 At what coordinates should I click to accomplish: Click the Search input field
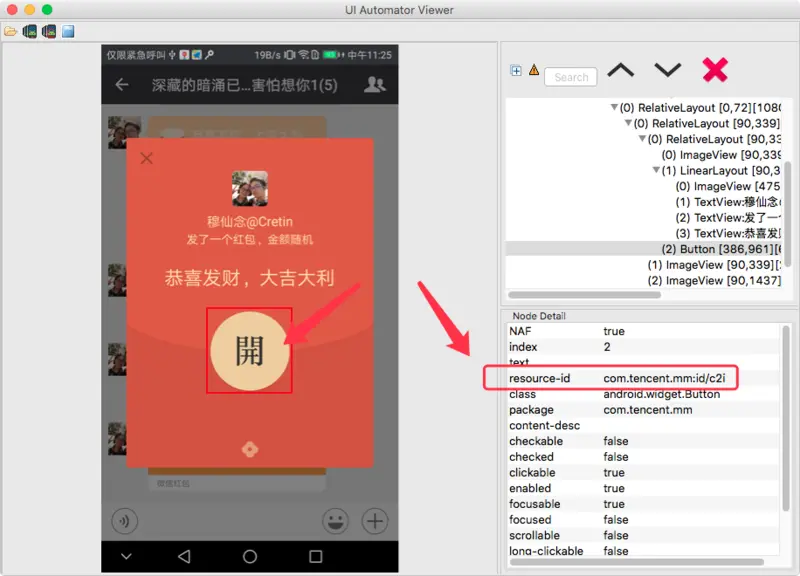[x=571, y=77]
